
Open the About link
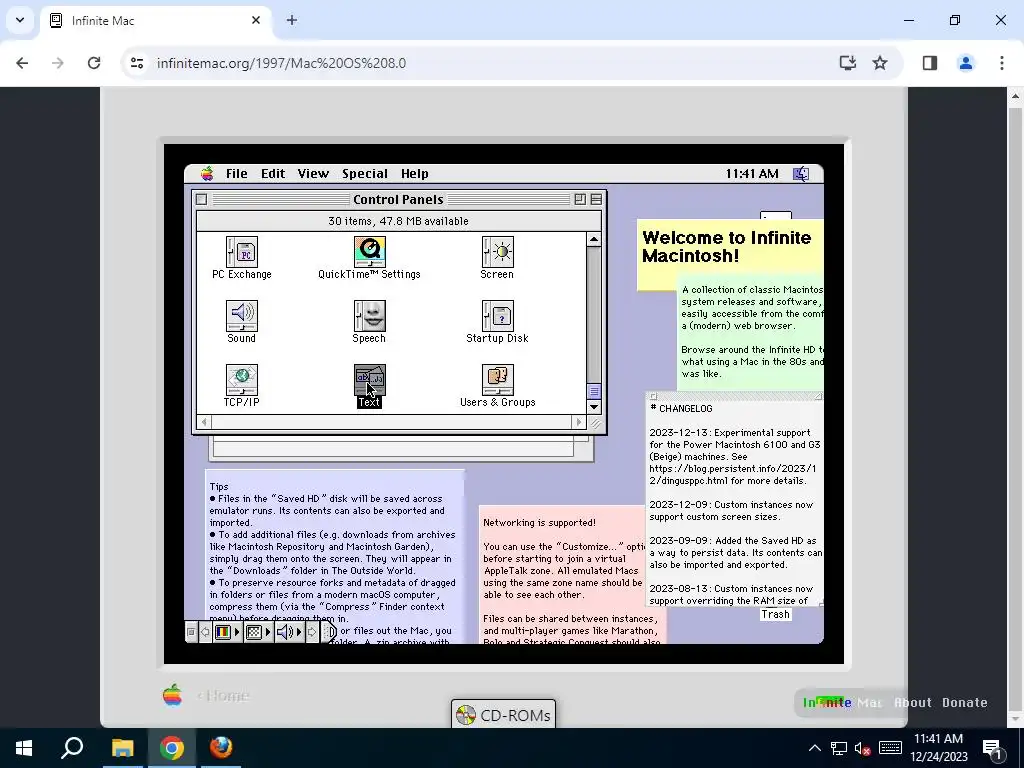[912, 703]
